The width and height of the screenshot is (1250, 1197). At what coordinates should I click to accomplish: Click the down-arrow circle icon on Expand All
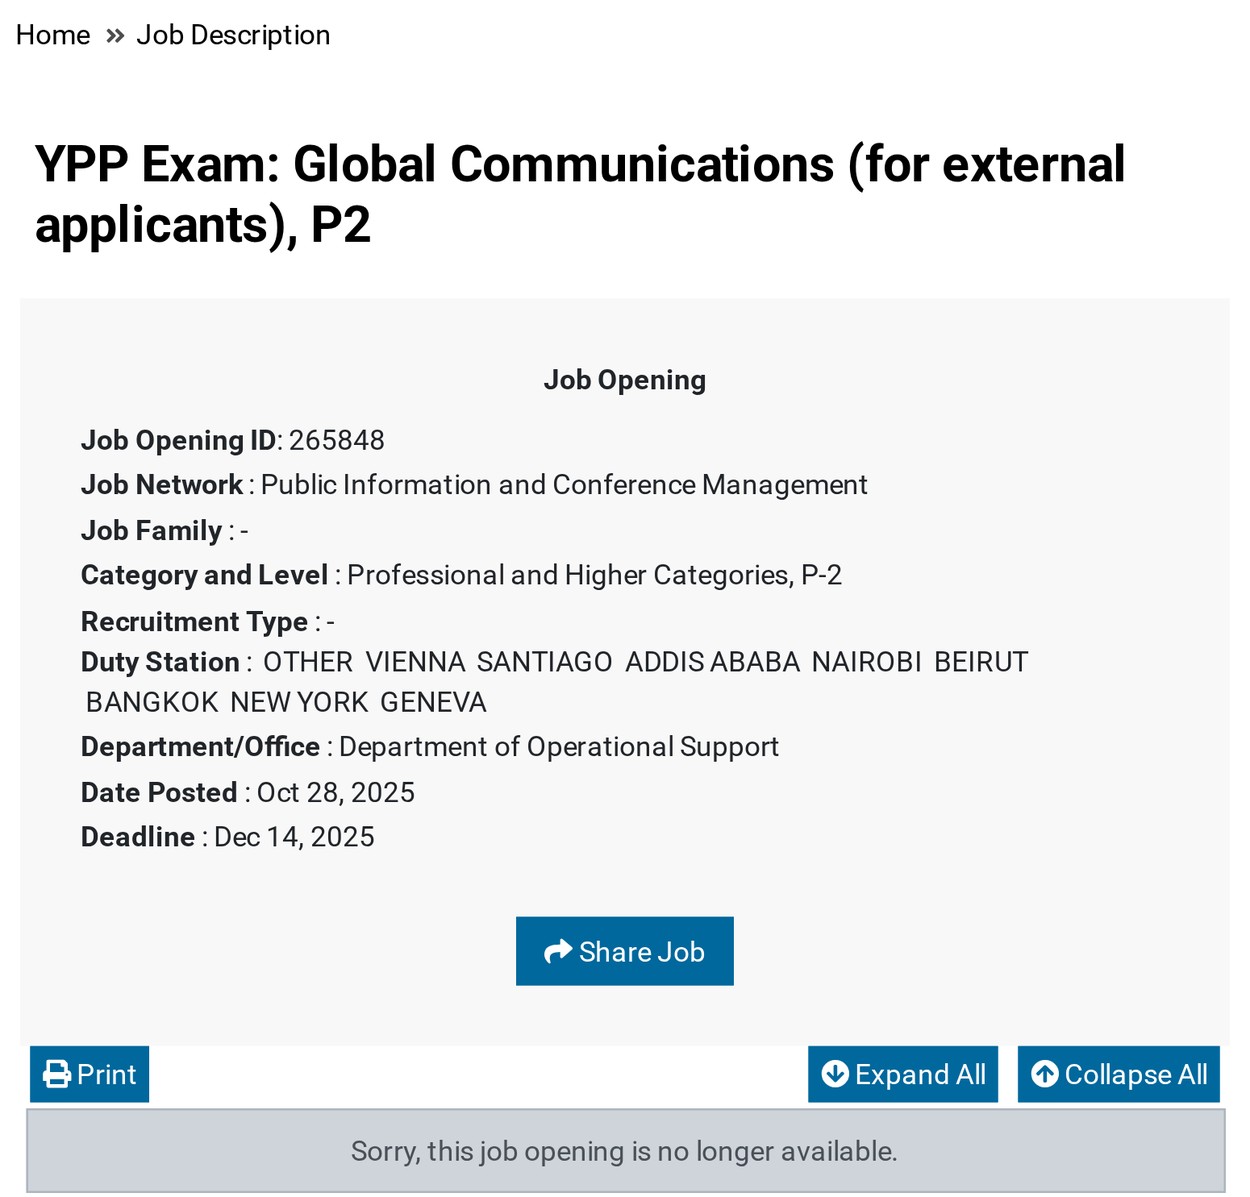pyautogui.click(x=835, y=1074)
